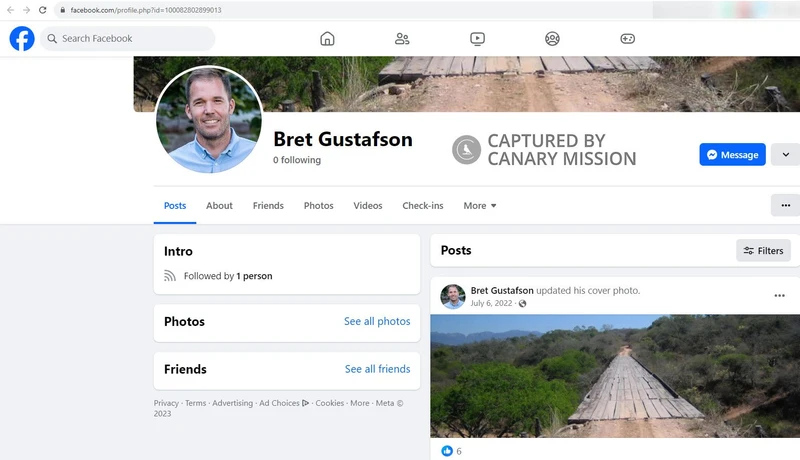The height and width of the screenshot is (460, 800).
Task: Click the thumbs-up reaction icon under the post
Action: pyautogui.click(x=447, y=451)
